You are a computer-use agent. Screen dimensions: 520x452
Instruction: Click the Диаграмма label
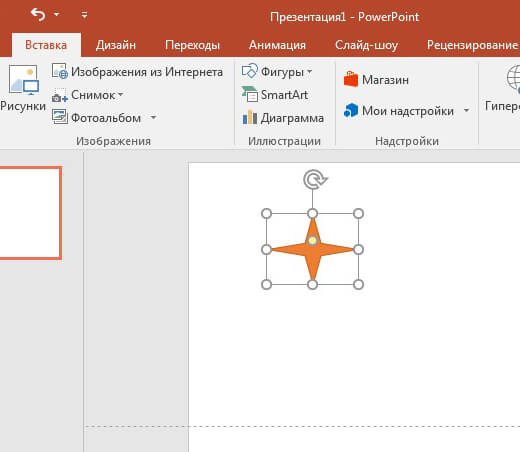292,118
